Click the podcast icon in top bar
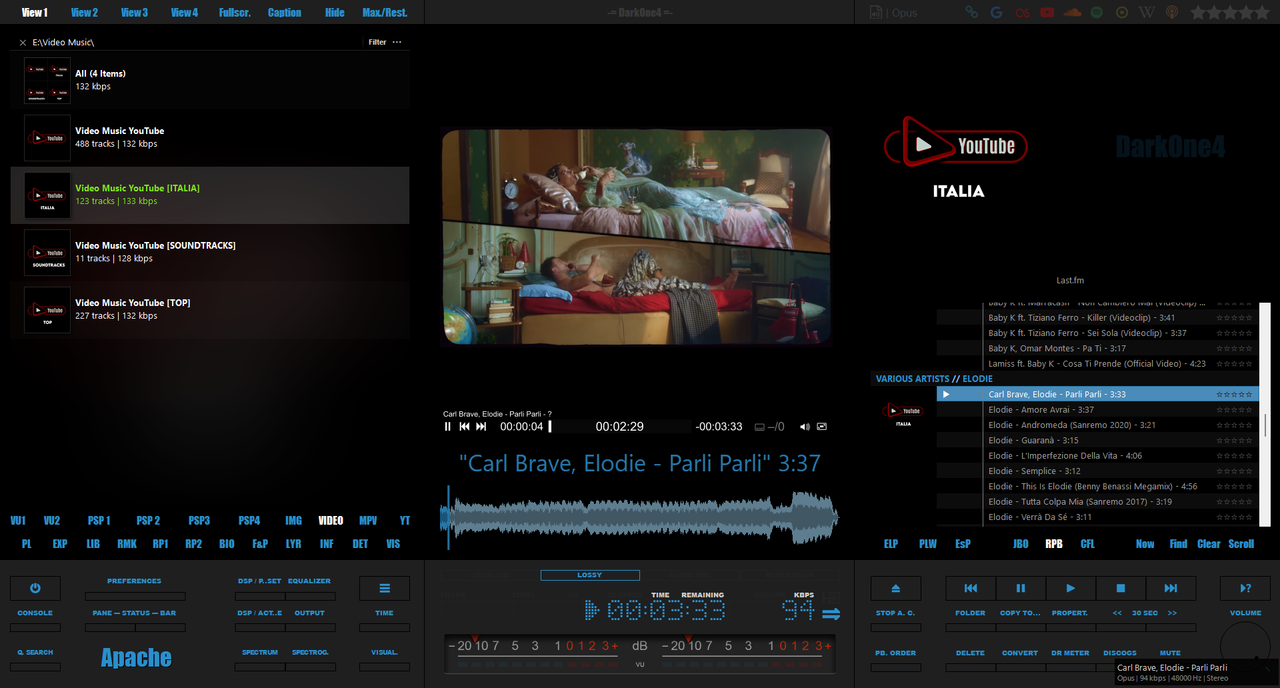The width and height of the screenshot is (1280, 688). pyautogui.click(x=1172, y=12)
